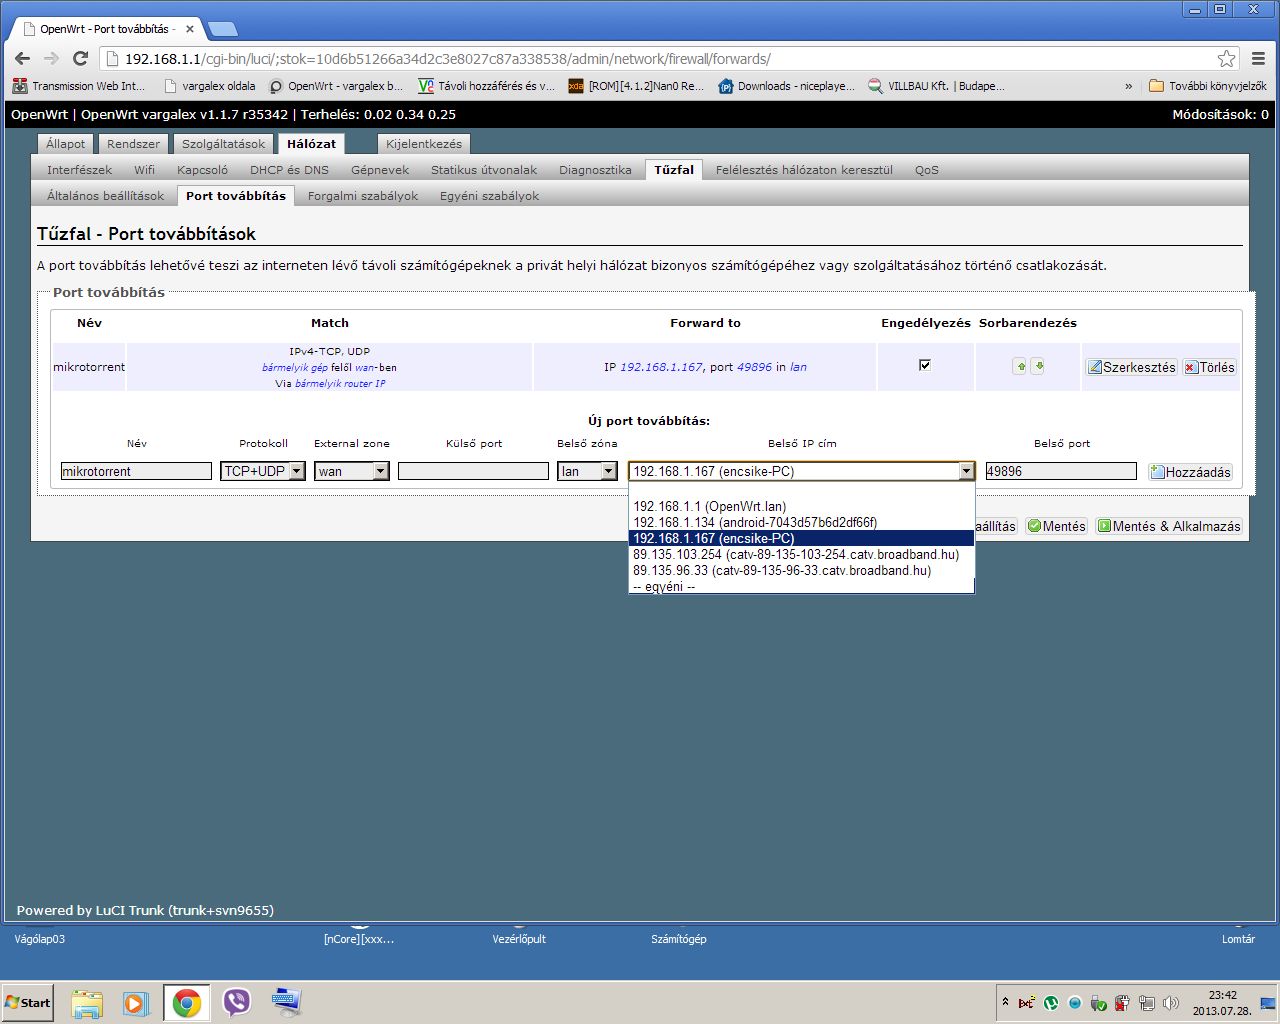1280x1024 pixels.
Task: Switch to the Interfészek submenu
Action: (79, 170)
